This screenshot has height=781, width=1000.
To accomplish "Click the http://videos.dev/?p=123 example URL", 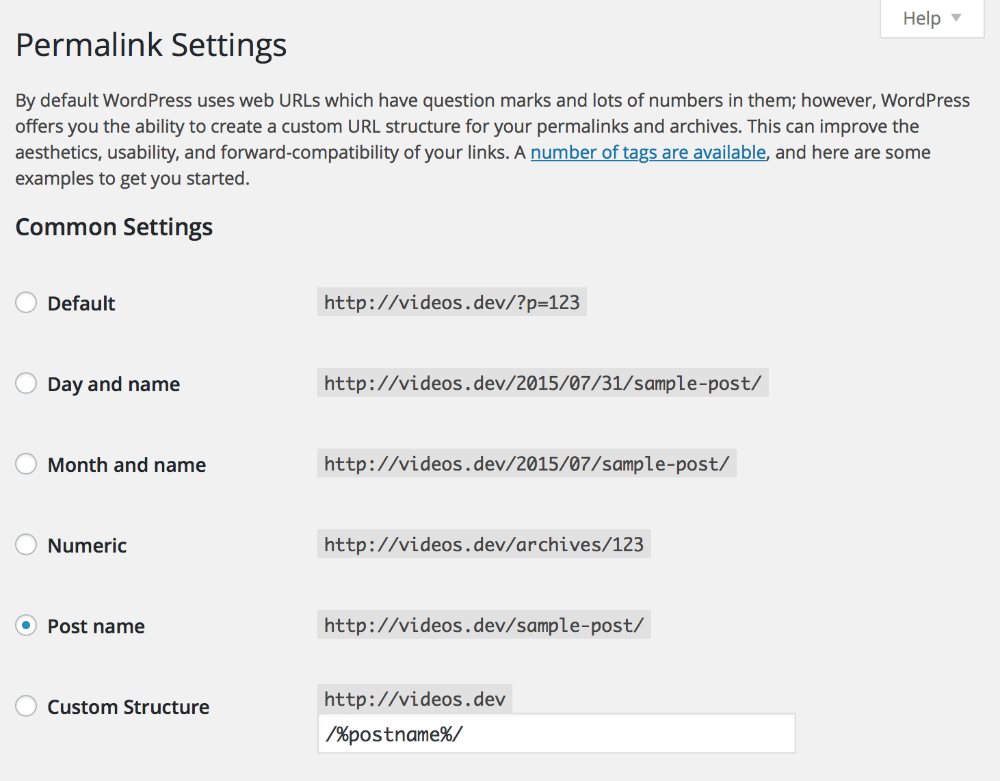I will pos(451,303).
